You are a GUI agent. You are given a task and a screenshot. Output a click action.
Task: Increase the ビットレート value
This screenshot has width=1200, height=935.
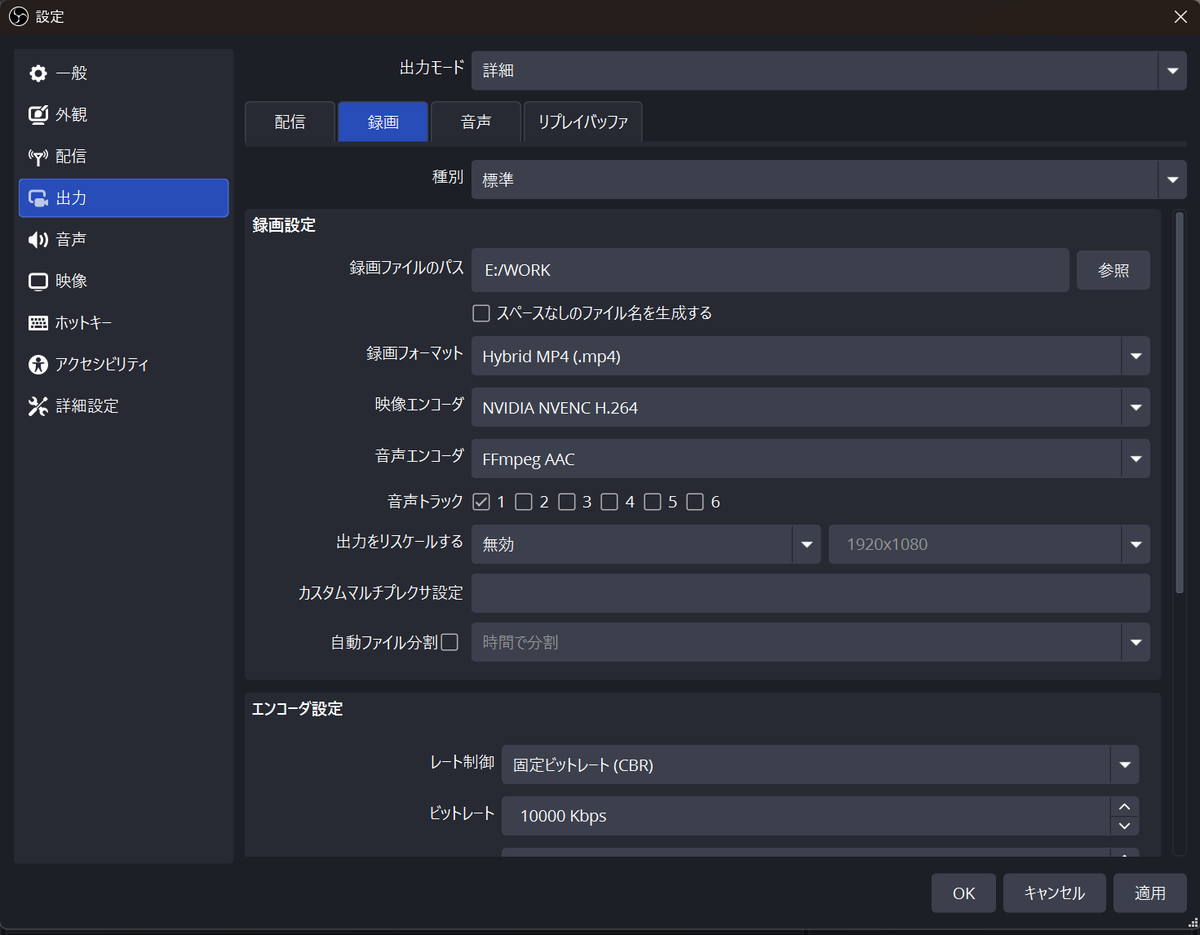tap(1124, 806)
